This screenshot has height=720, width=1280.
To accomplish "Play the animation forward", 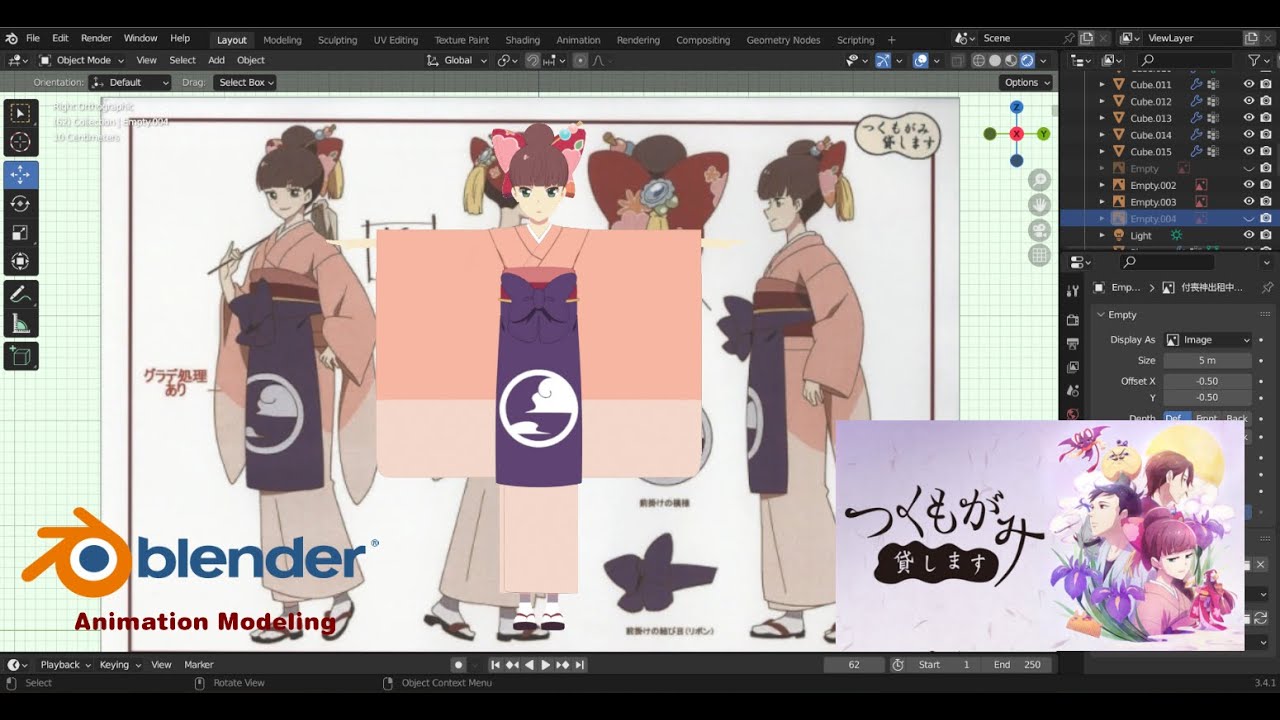I will point(546,665).
